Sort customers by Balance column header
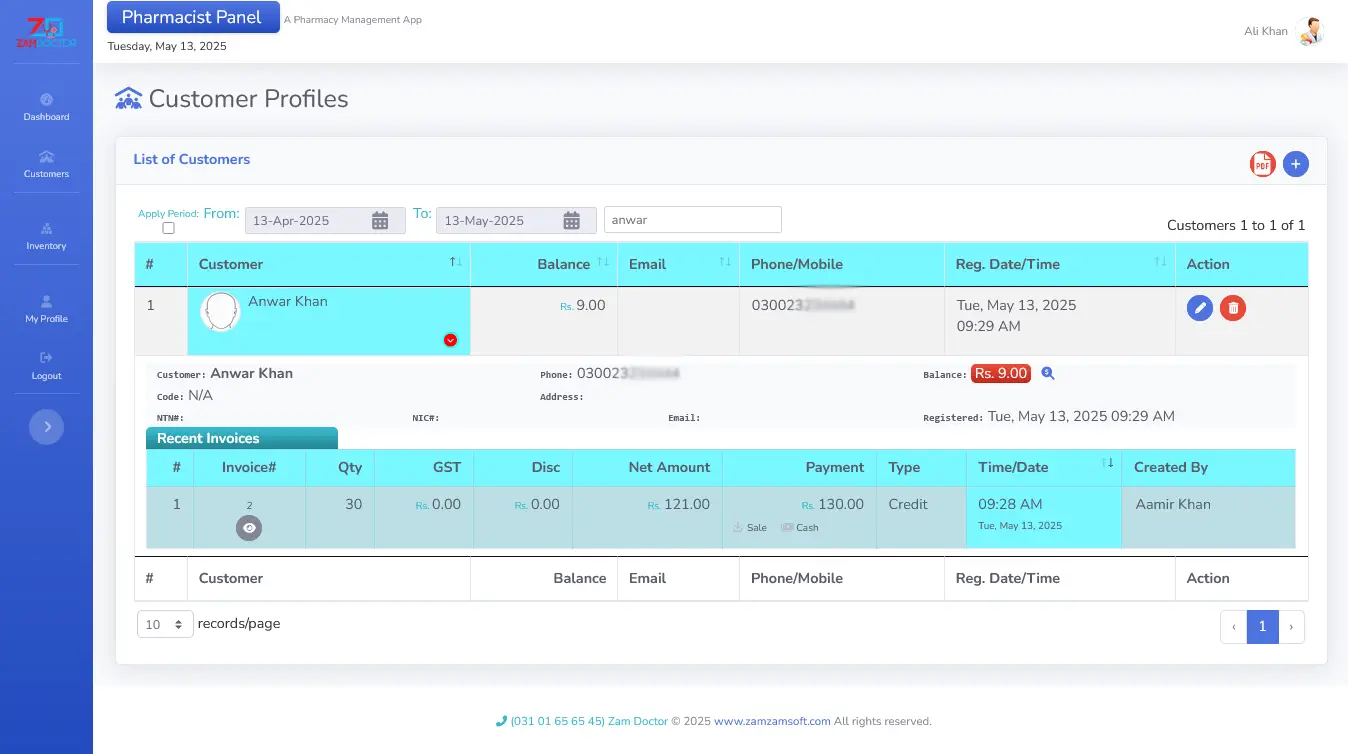Screen dimensions: 1348x754 point(563,264)
